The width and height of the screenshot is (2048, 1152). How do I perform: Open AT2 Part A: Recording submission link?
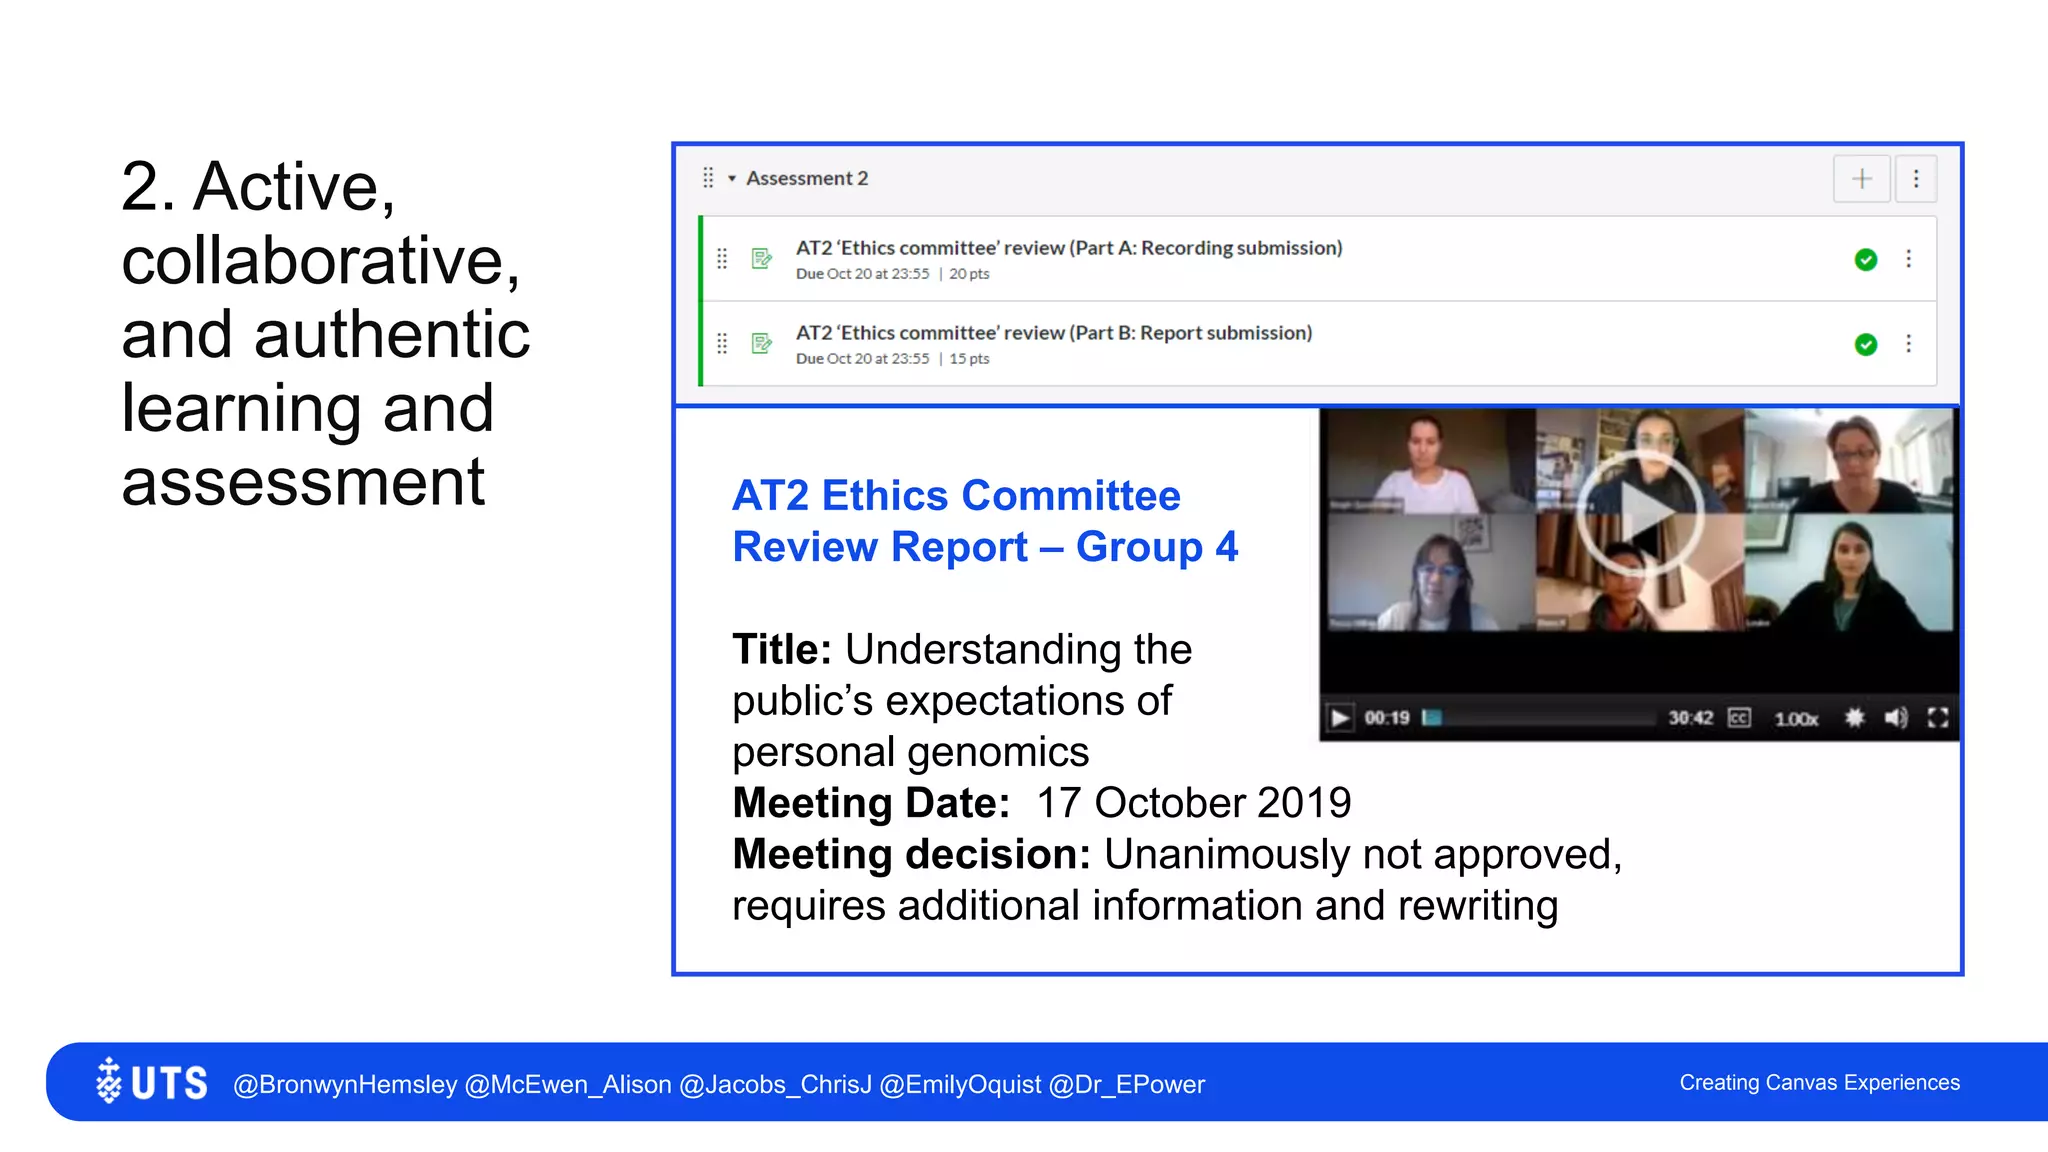coord(1069,248)
